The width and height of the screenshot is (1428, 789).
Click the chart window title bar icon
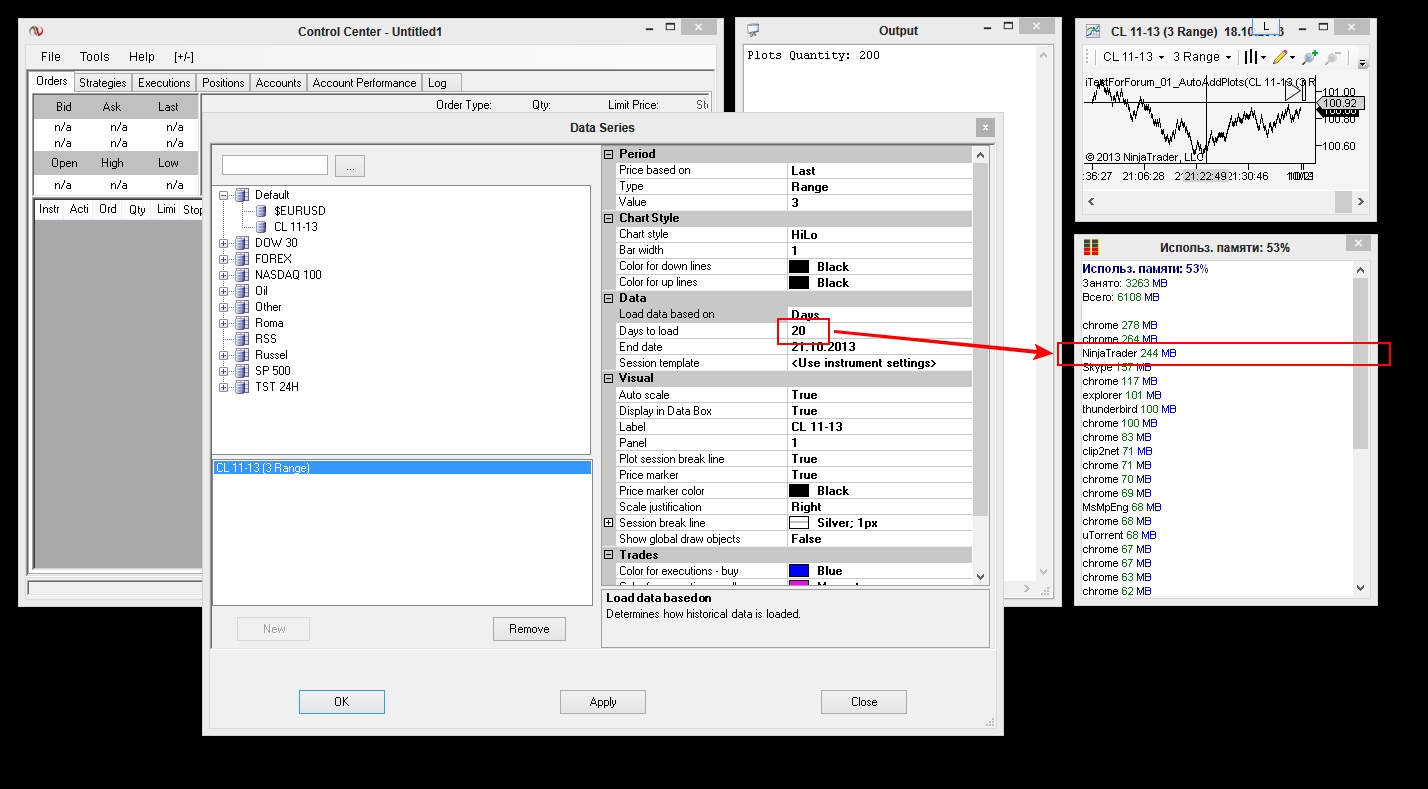1094,31
